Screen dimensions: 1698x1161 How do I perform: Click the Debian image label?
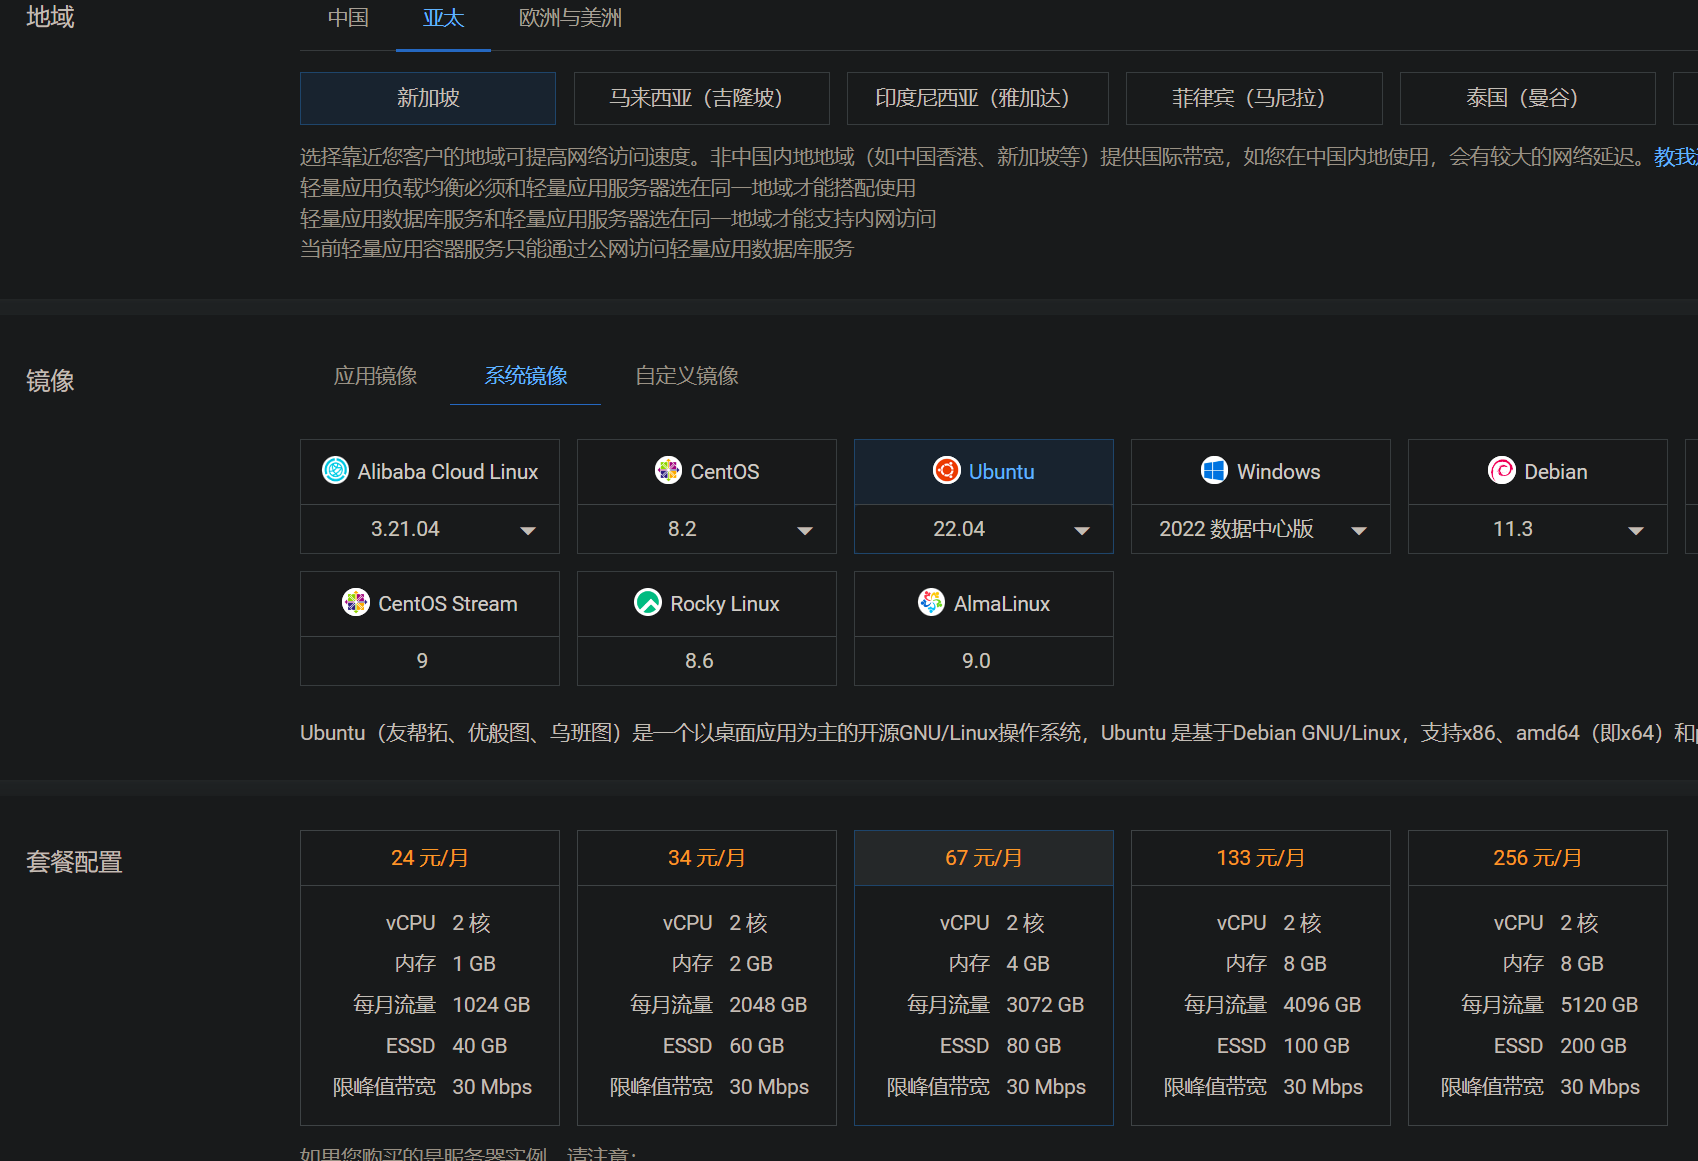1556,472
